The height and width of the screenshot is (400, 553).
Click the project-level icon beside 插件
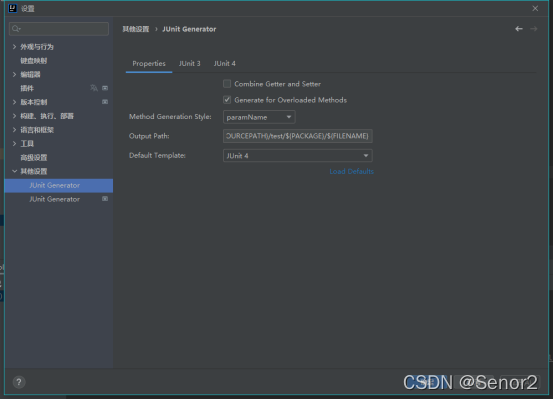tap(105, 88)
